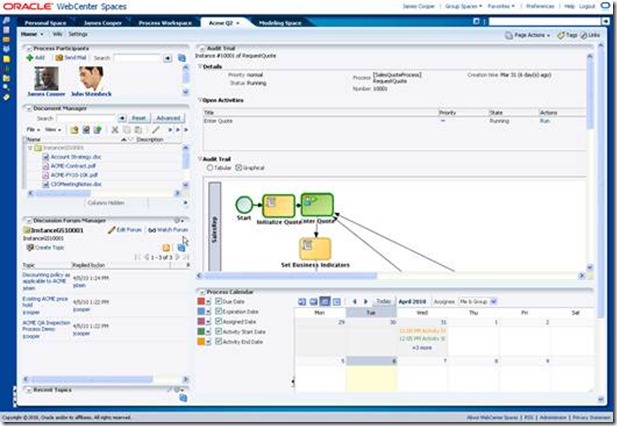Collapse the Process Calendar panel
This screenshot has height=426, width=617.
pos(201,292)
